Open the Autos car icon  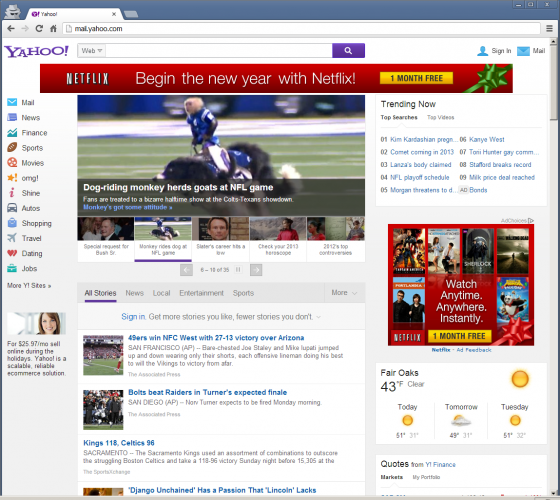(12, 208)
